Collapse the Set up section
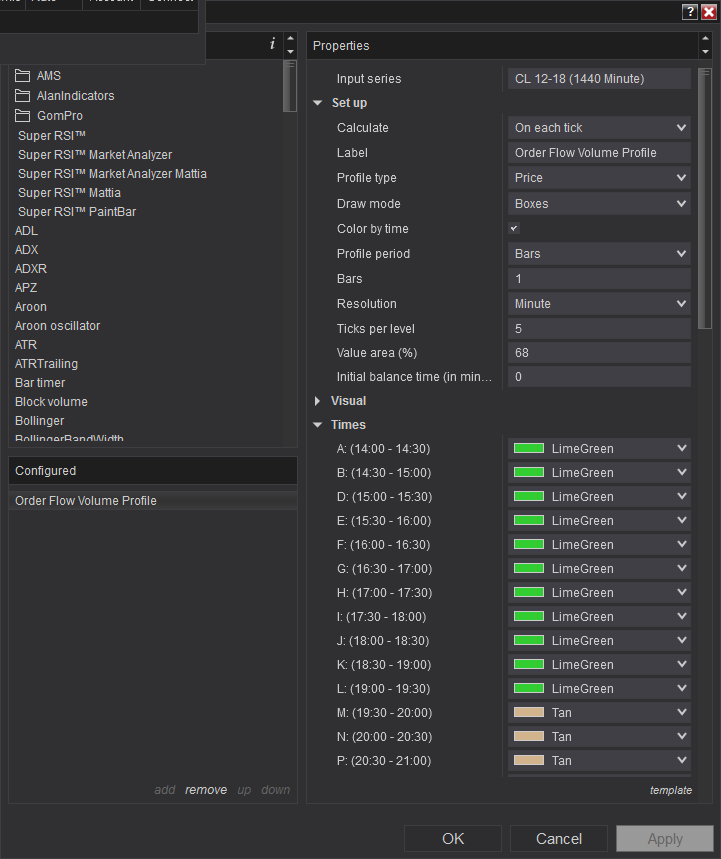The width and height of the screenshot is (721, 859). 318,103
